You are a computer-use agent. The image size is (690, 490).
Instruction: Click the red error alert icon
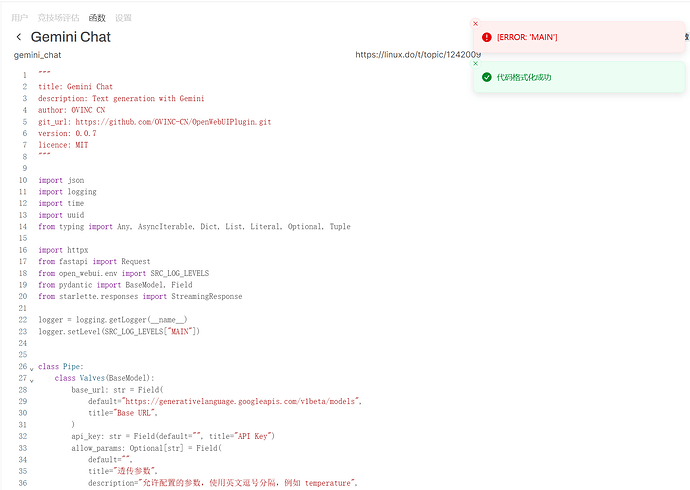486,37
